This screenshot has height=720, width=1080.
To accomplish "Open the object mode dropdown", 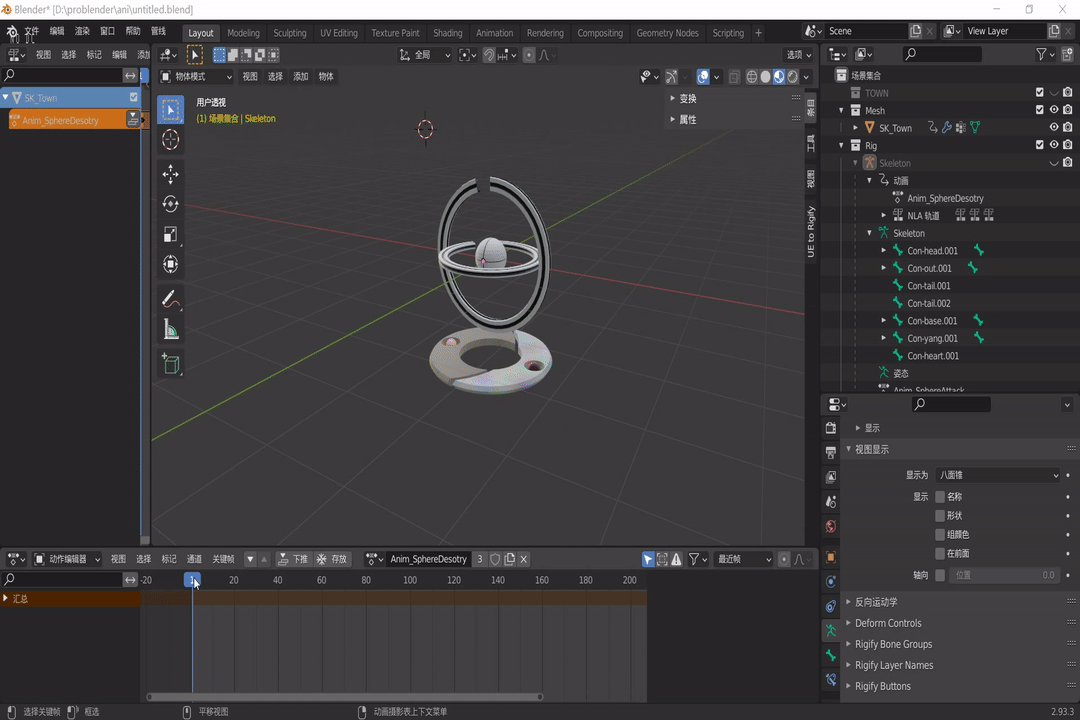I will tap(196, 76).
